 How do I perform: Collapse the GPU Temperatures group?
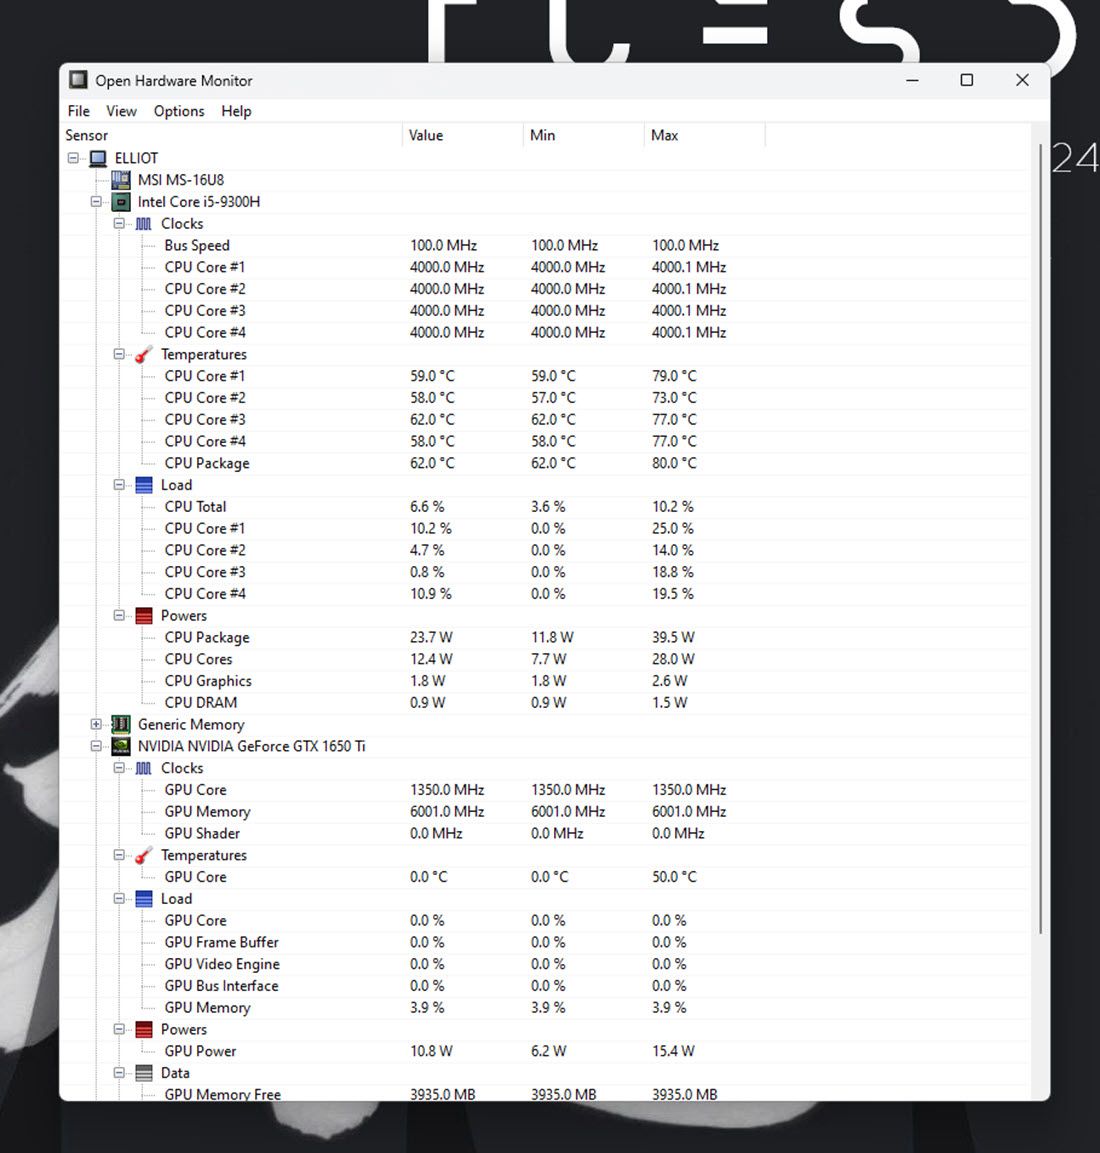coord(119,854)
